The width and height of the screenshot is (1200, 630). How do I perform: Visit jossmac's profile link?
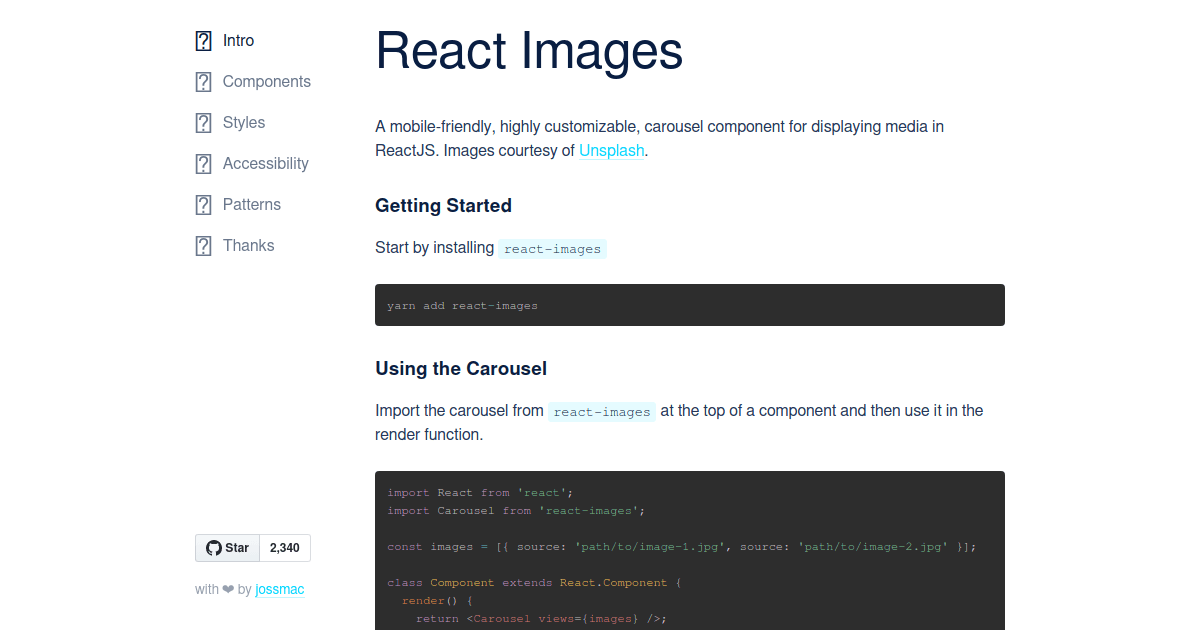pos(279,589)
